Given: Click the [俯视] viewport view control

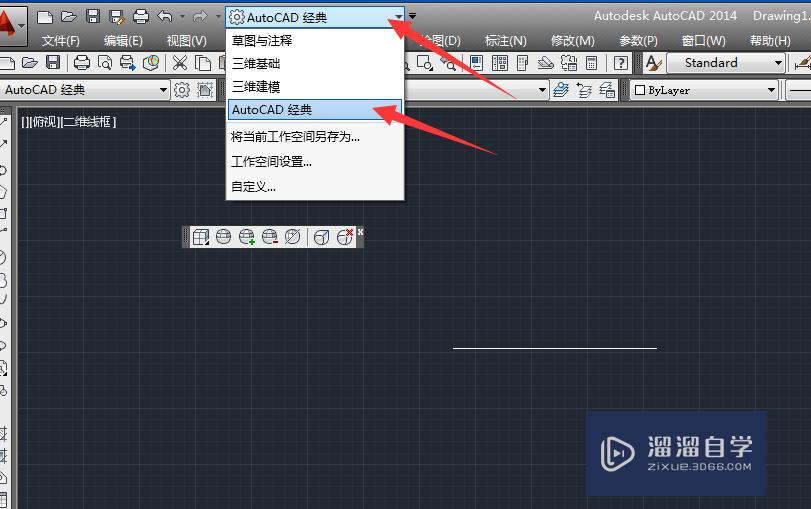Looking at the screenshot, I should [x=45, y=122].
